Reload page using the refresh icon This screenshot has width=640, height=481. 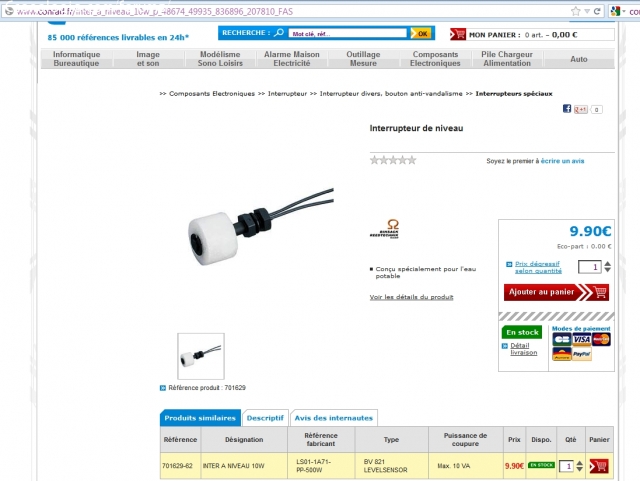[597, 11]
